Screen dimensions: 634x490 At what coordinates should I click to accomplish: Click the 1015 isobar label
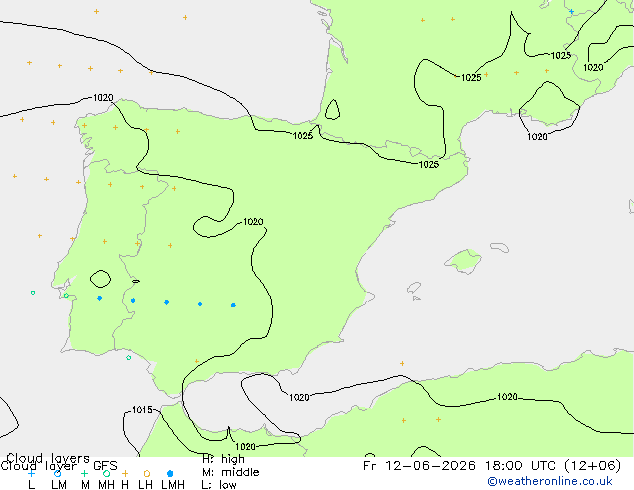coord(142,410)
